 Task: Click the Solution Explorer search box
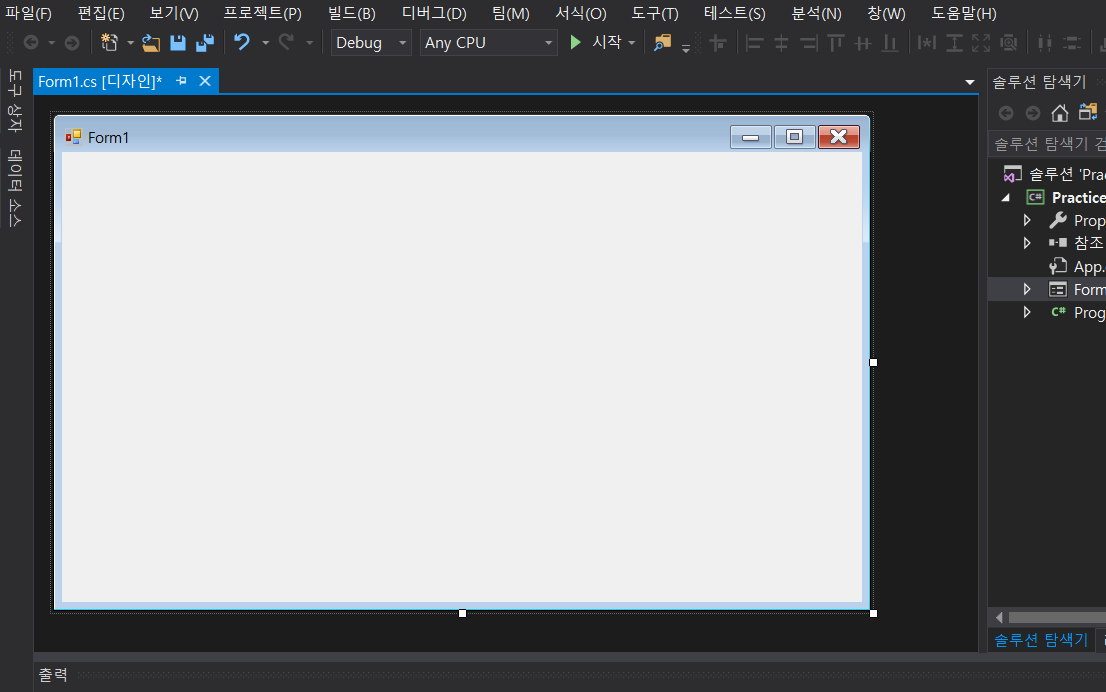tap(1048, 144)
